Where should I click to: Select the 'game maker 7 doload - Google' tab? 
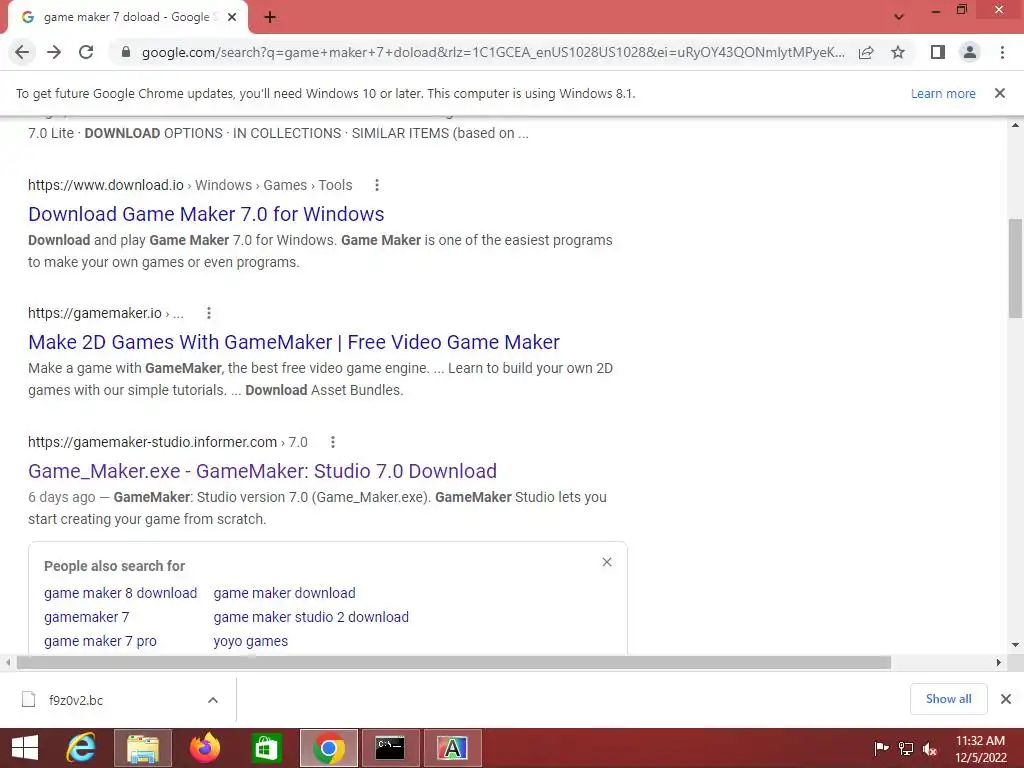pos(127,17)
